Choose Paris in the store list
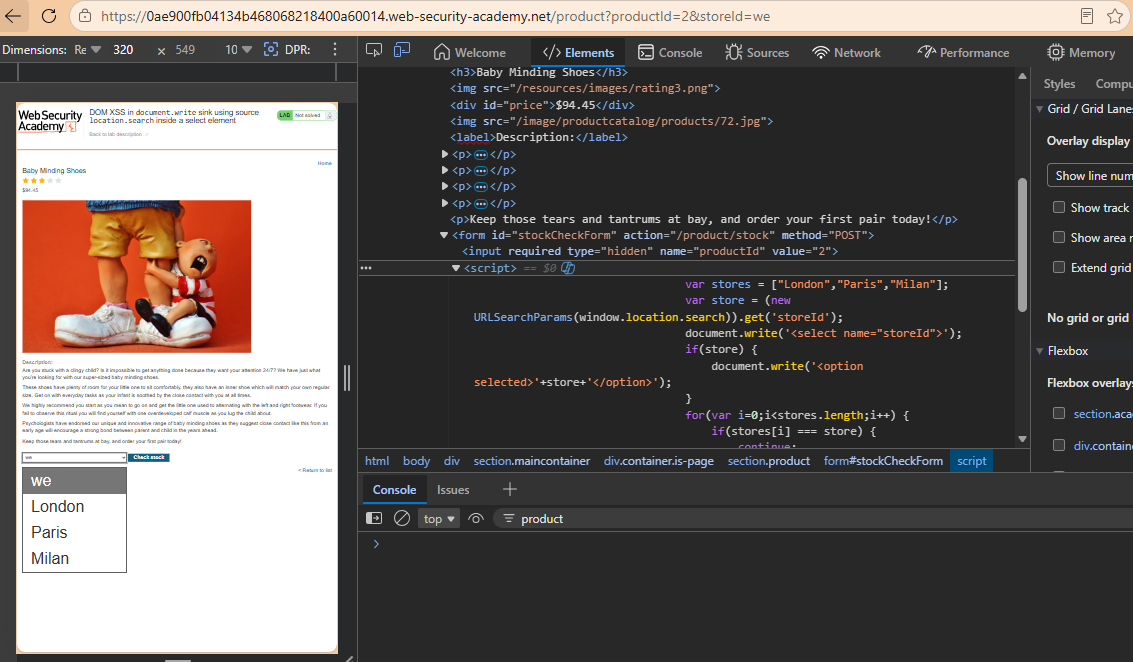Image resolution: width=1133 pixels, height=662 pixels. [74, 533]
